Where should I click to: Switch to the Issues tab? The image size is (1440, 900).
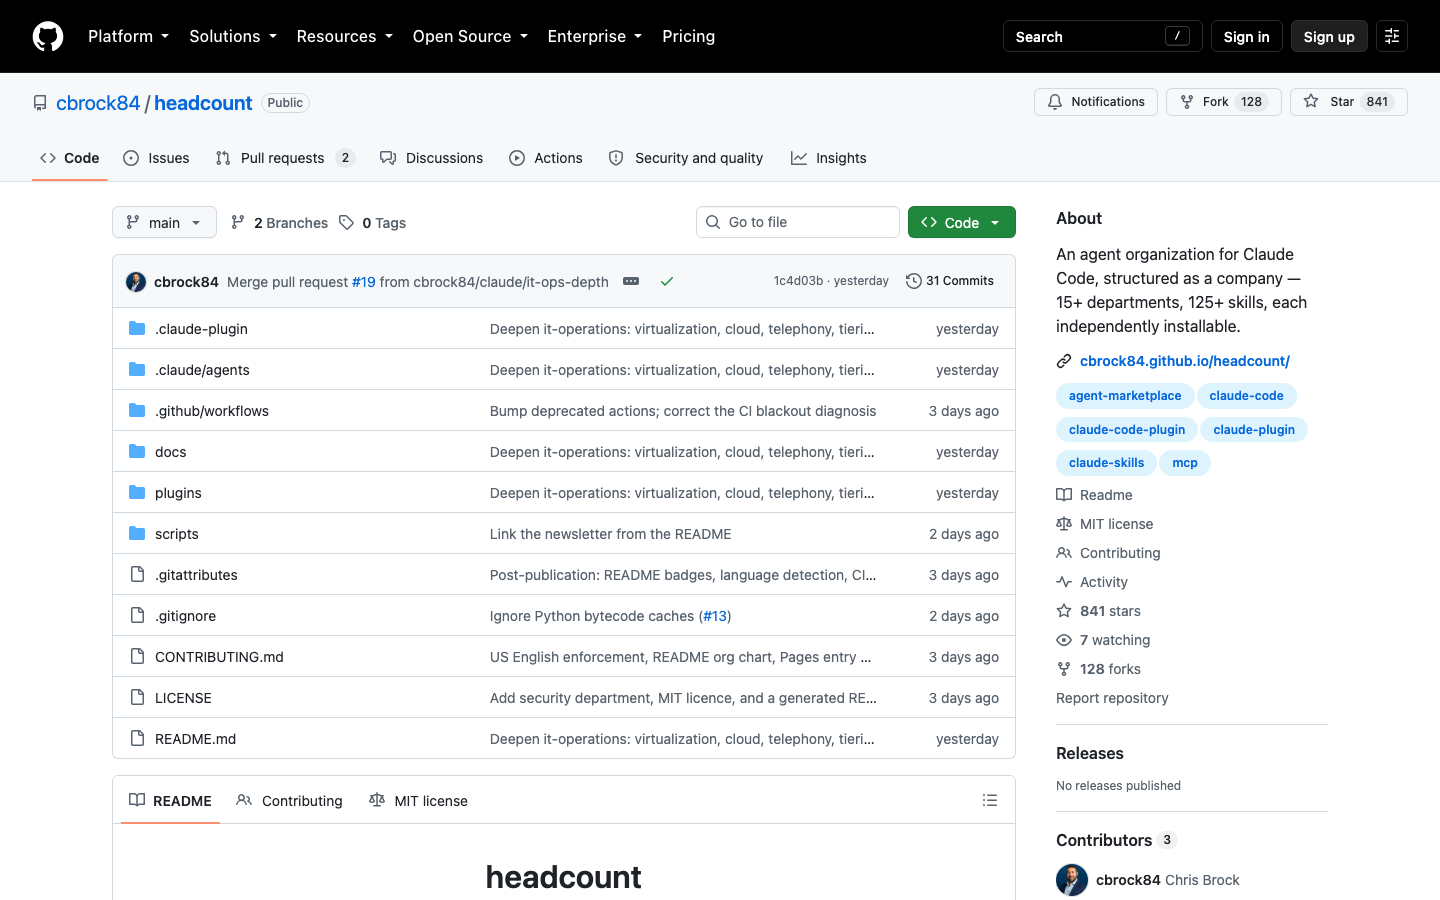156,158
